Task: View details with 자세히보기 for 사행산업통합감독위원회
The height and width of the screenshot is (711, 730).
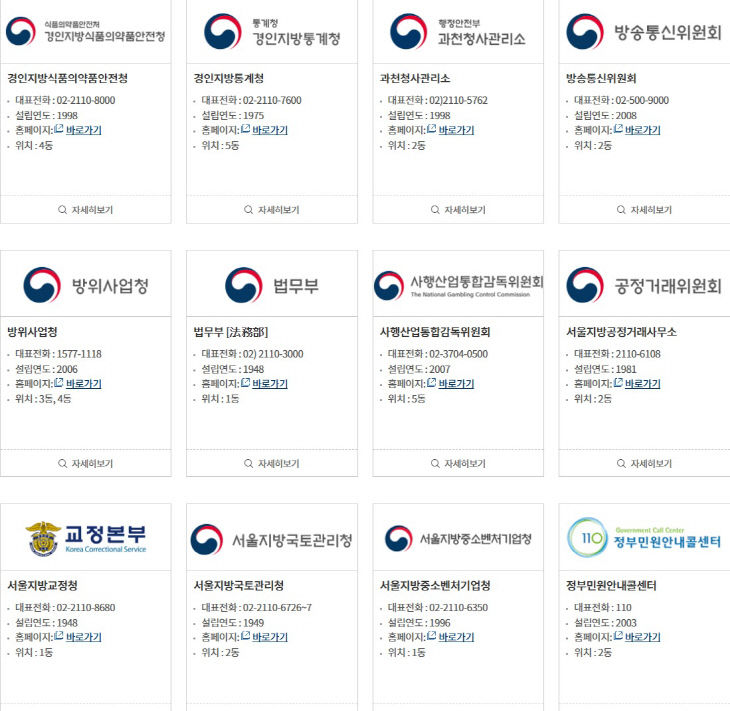Action: 458,464
